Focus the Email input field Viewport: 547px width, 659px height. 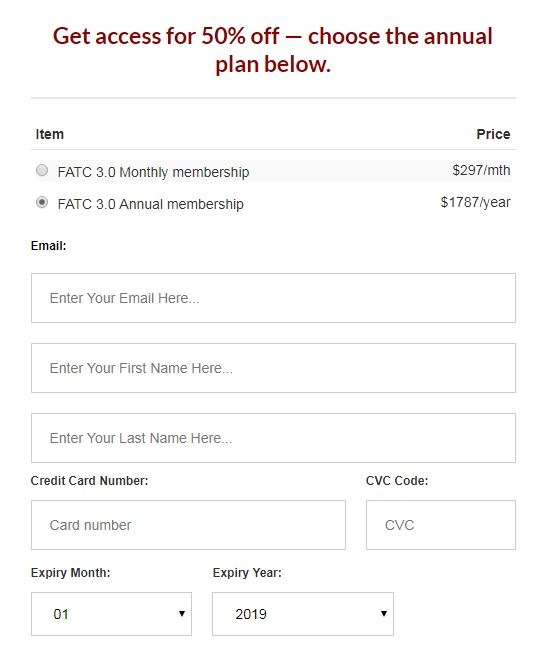[x=273, y=298]
